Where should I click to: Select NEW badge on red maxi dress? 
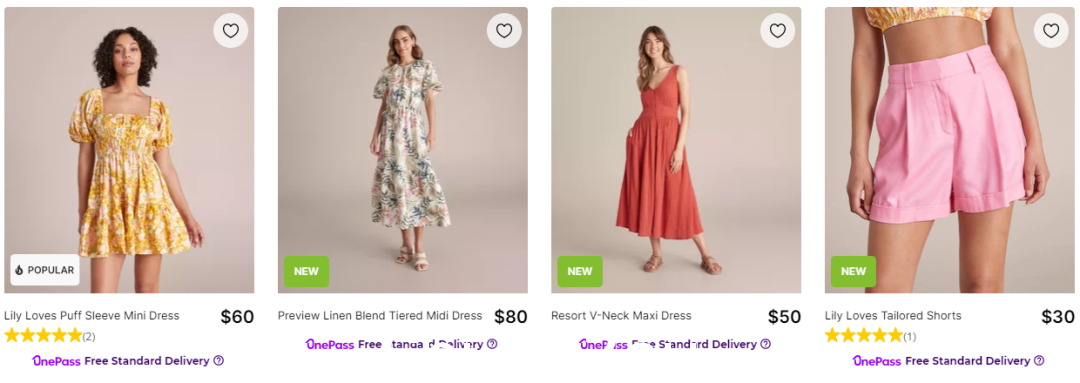(x=580, y=271)
